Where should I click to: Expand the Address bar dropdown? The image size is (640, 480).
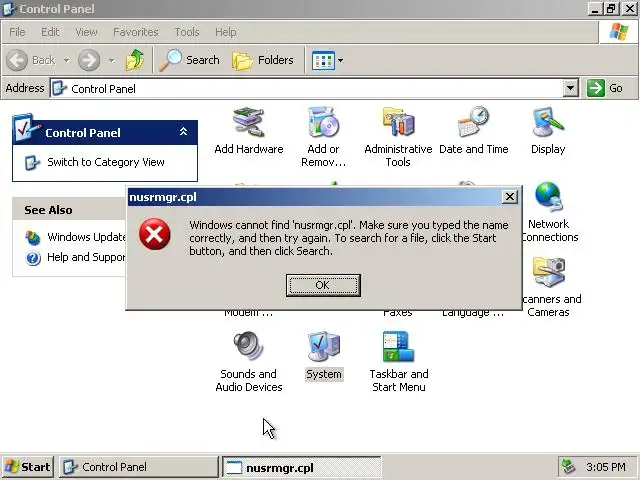[x=571, y=88]
